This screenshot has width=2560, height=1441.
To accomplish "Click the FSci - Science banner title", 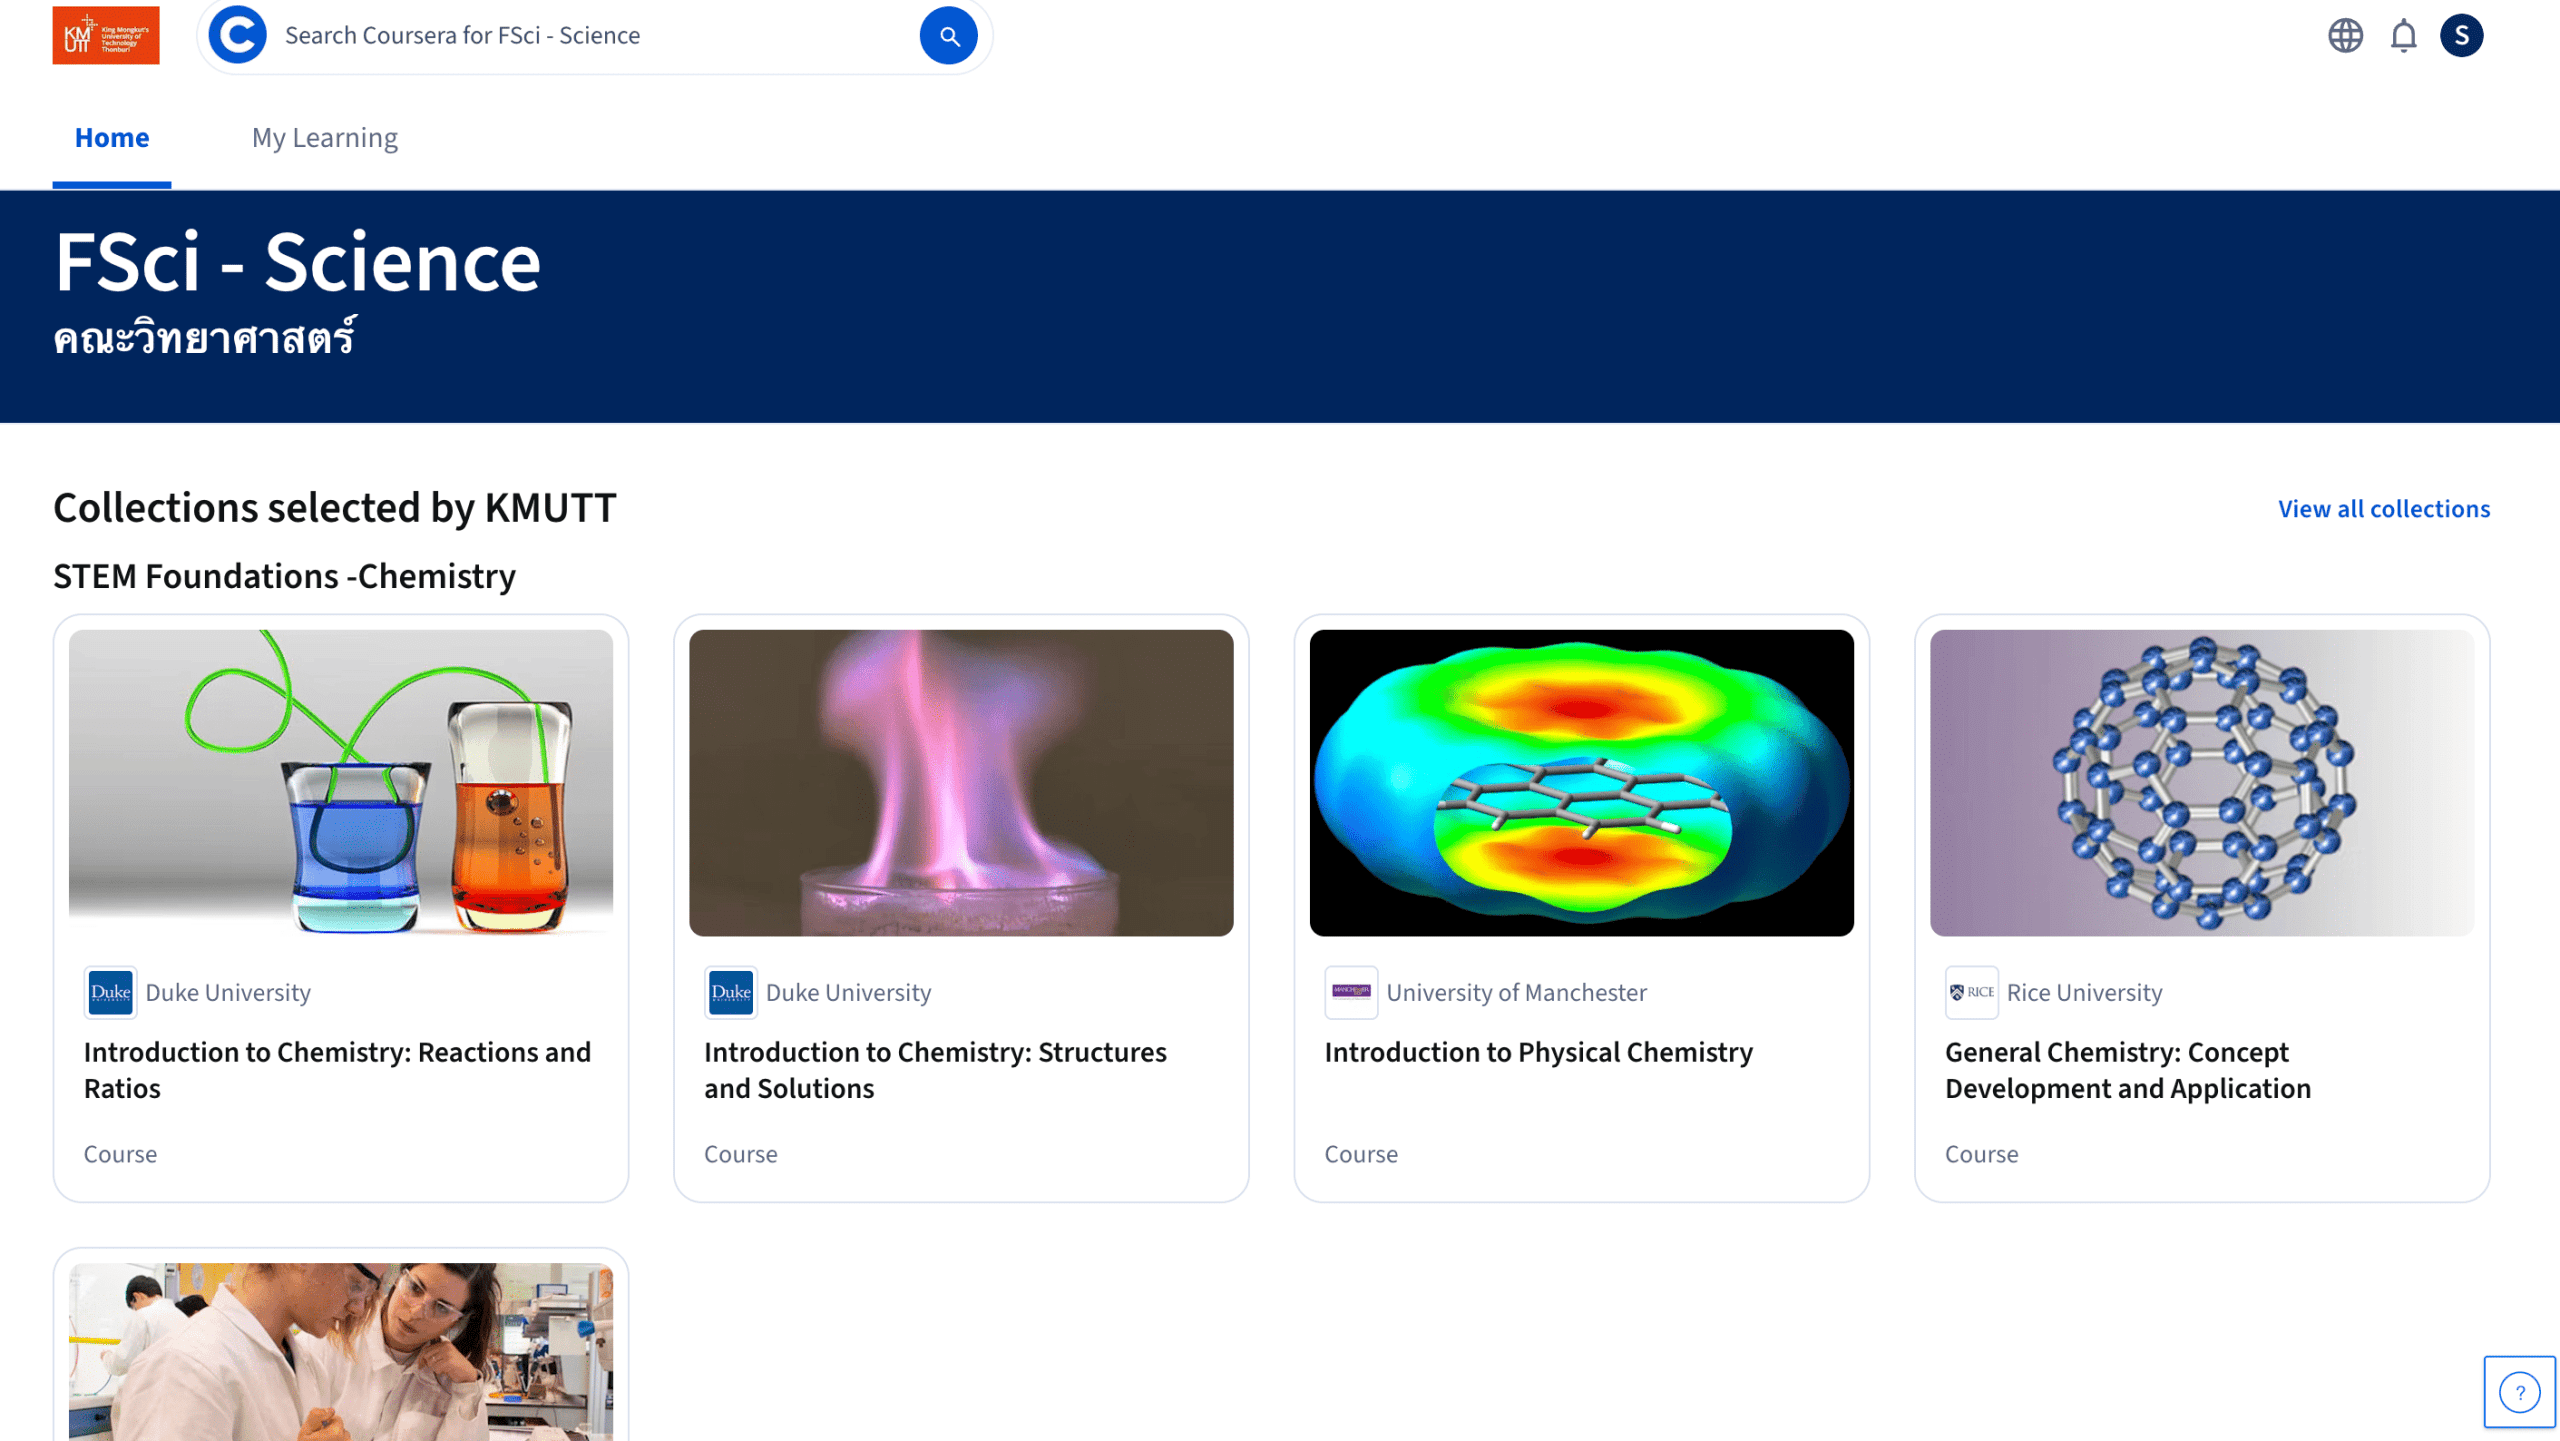I will point(297,262).
